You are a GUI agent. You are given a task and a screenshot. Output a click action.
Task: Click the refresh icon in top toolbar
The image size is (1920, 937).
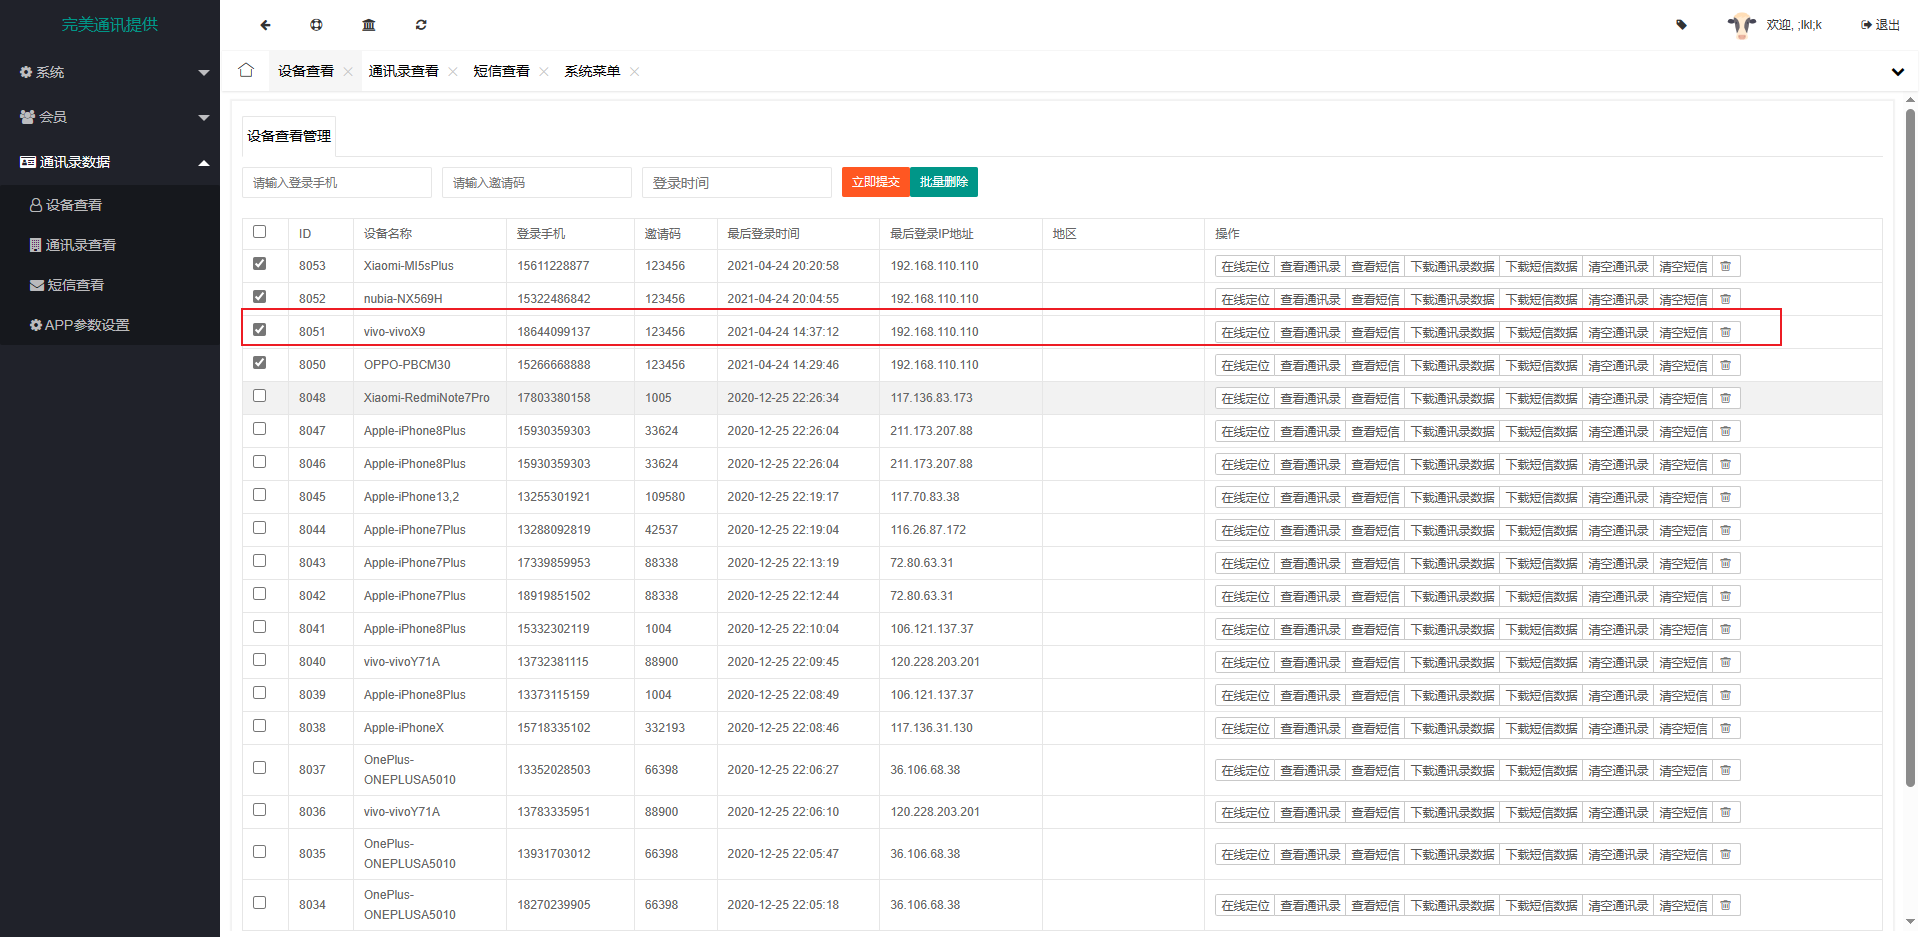pyautogui.click(x=421, y=25)
